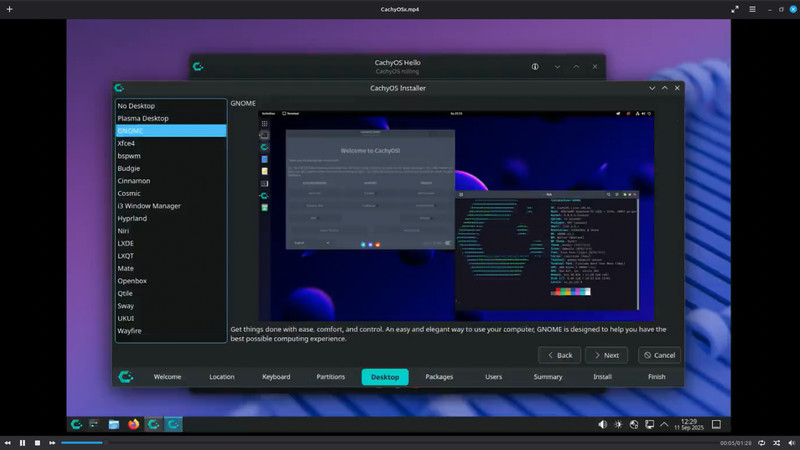The height and width of the screenshot is (450, 800).
Task: Skip forward with the fast-forward icon
Action: pyautogui.click(x=52, y=443)
